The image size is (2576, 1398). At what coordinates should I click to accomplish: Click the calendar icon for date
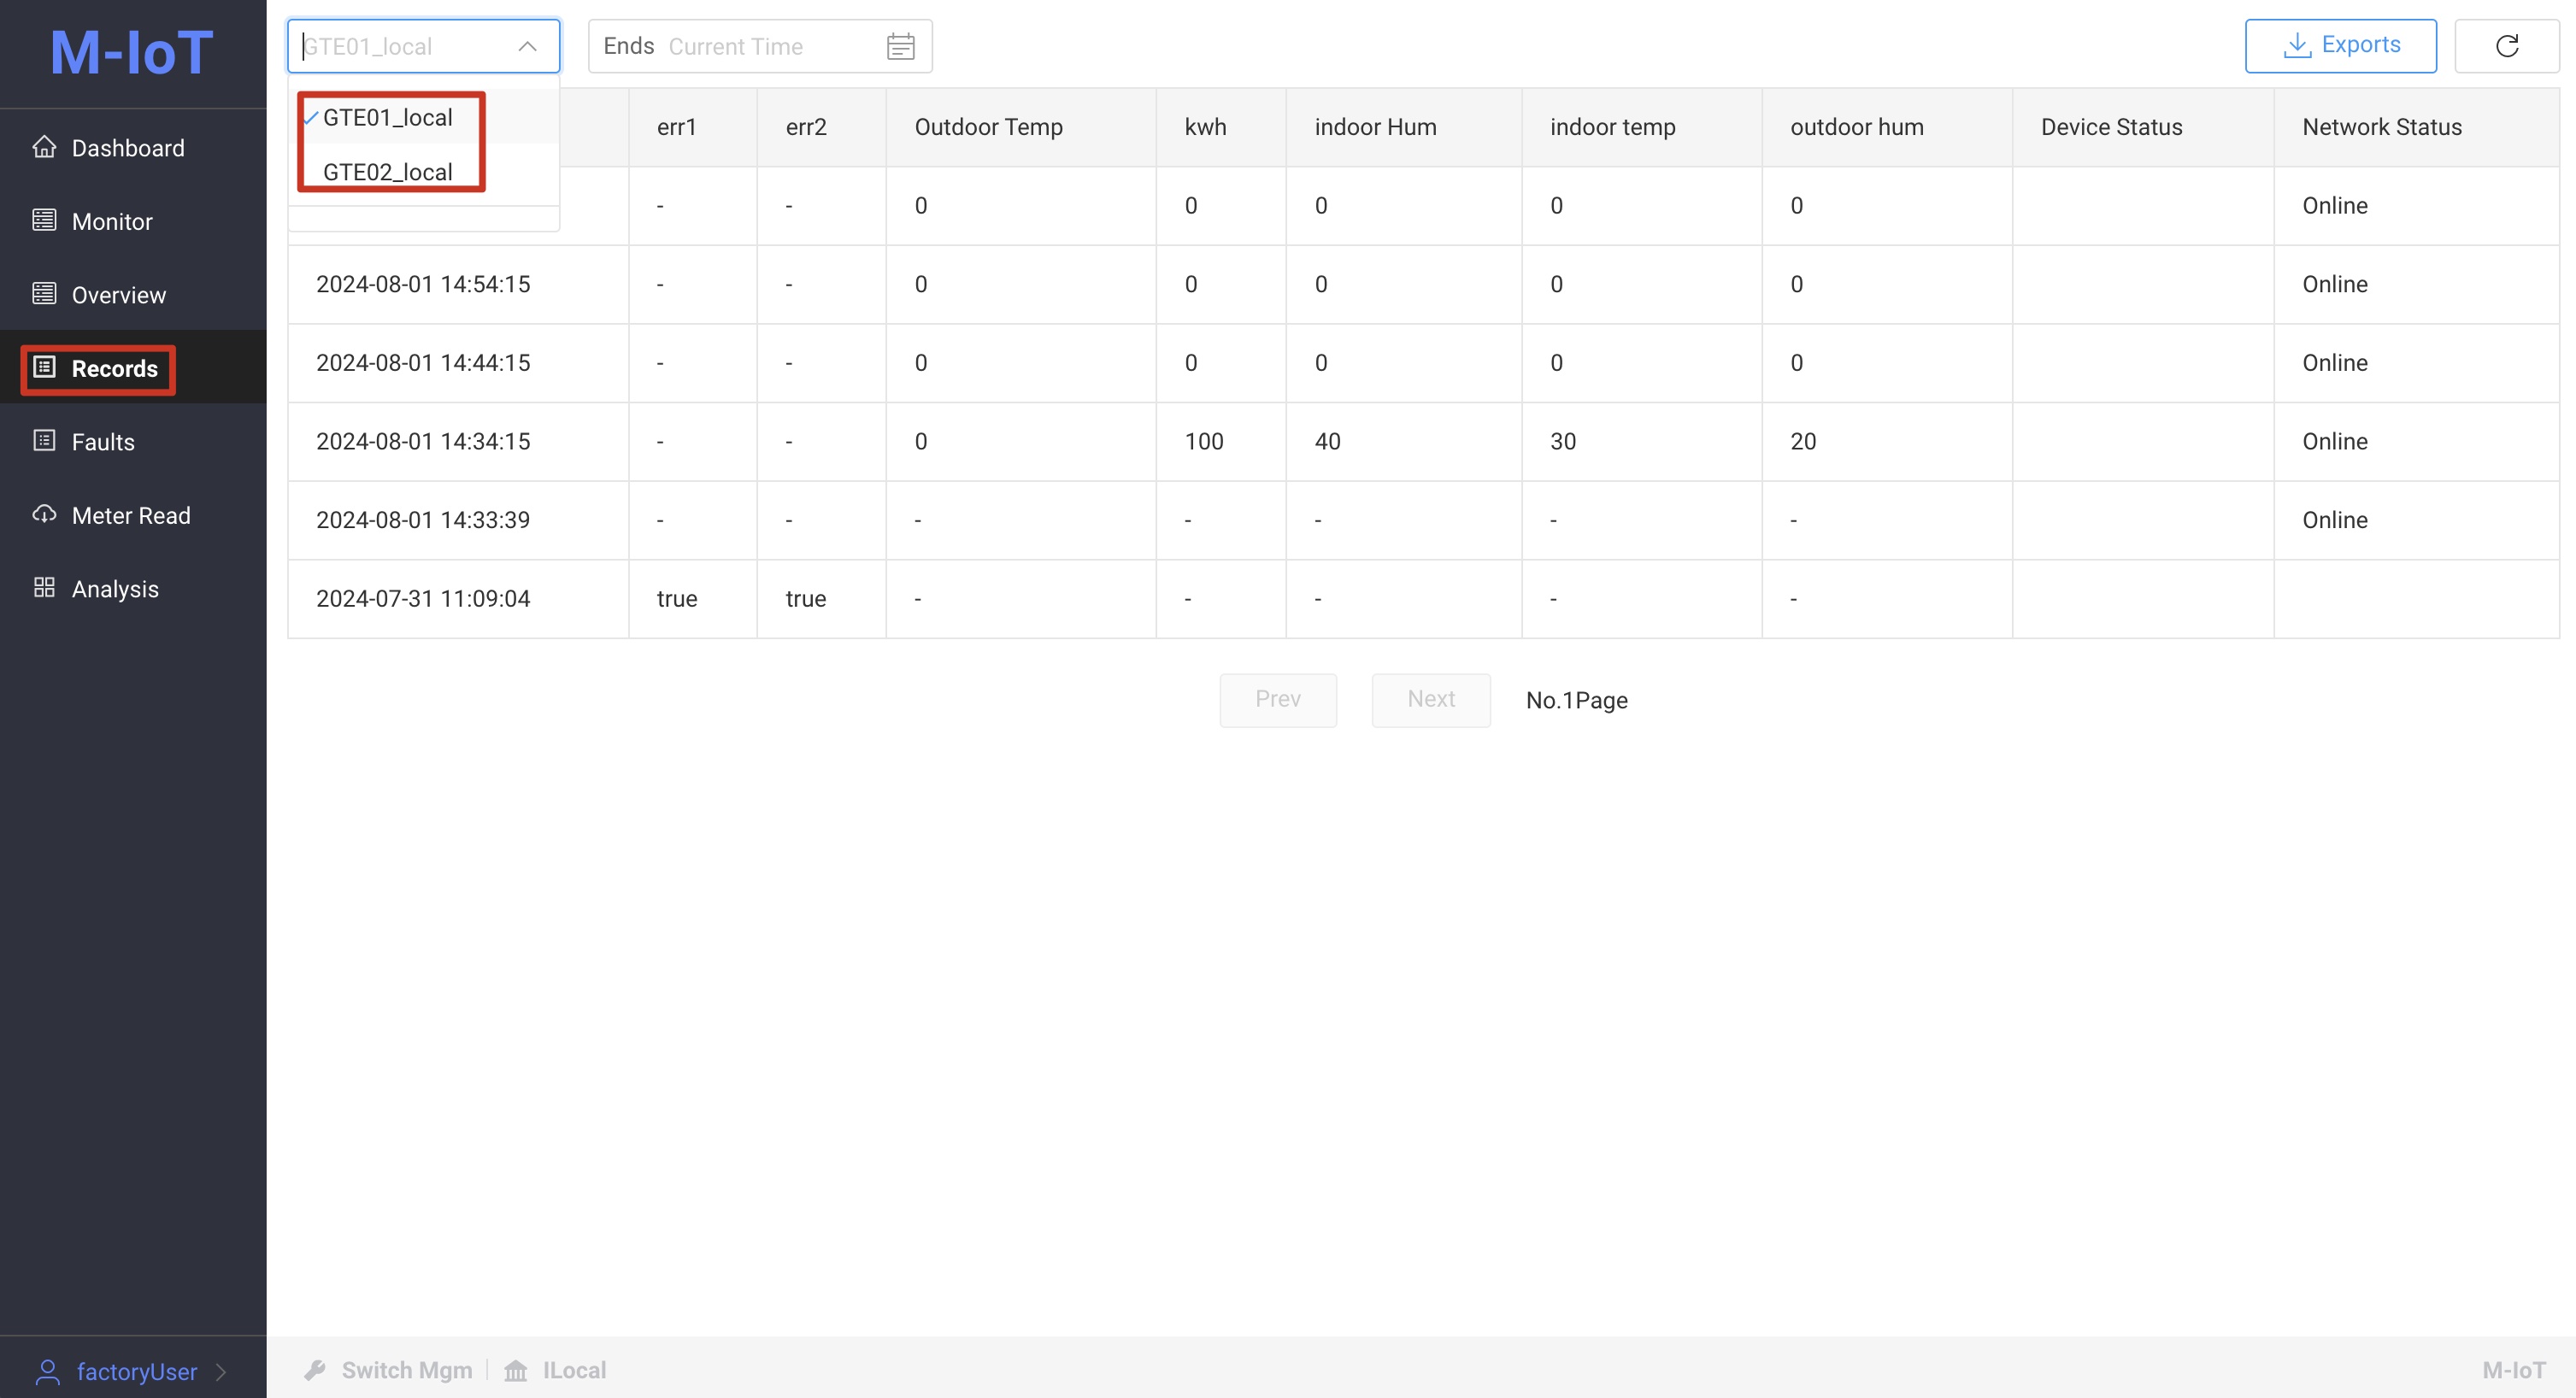903,46
